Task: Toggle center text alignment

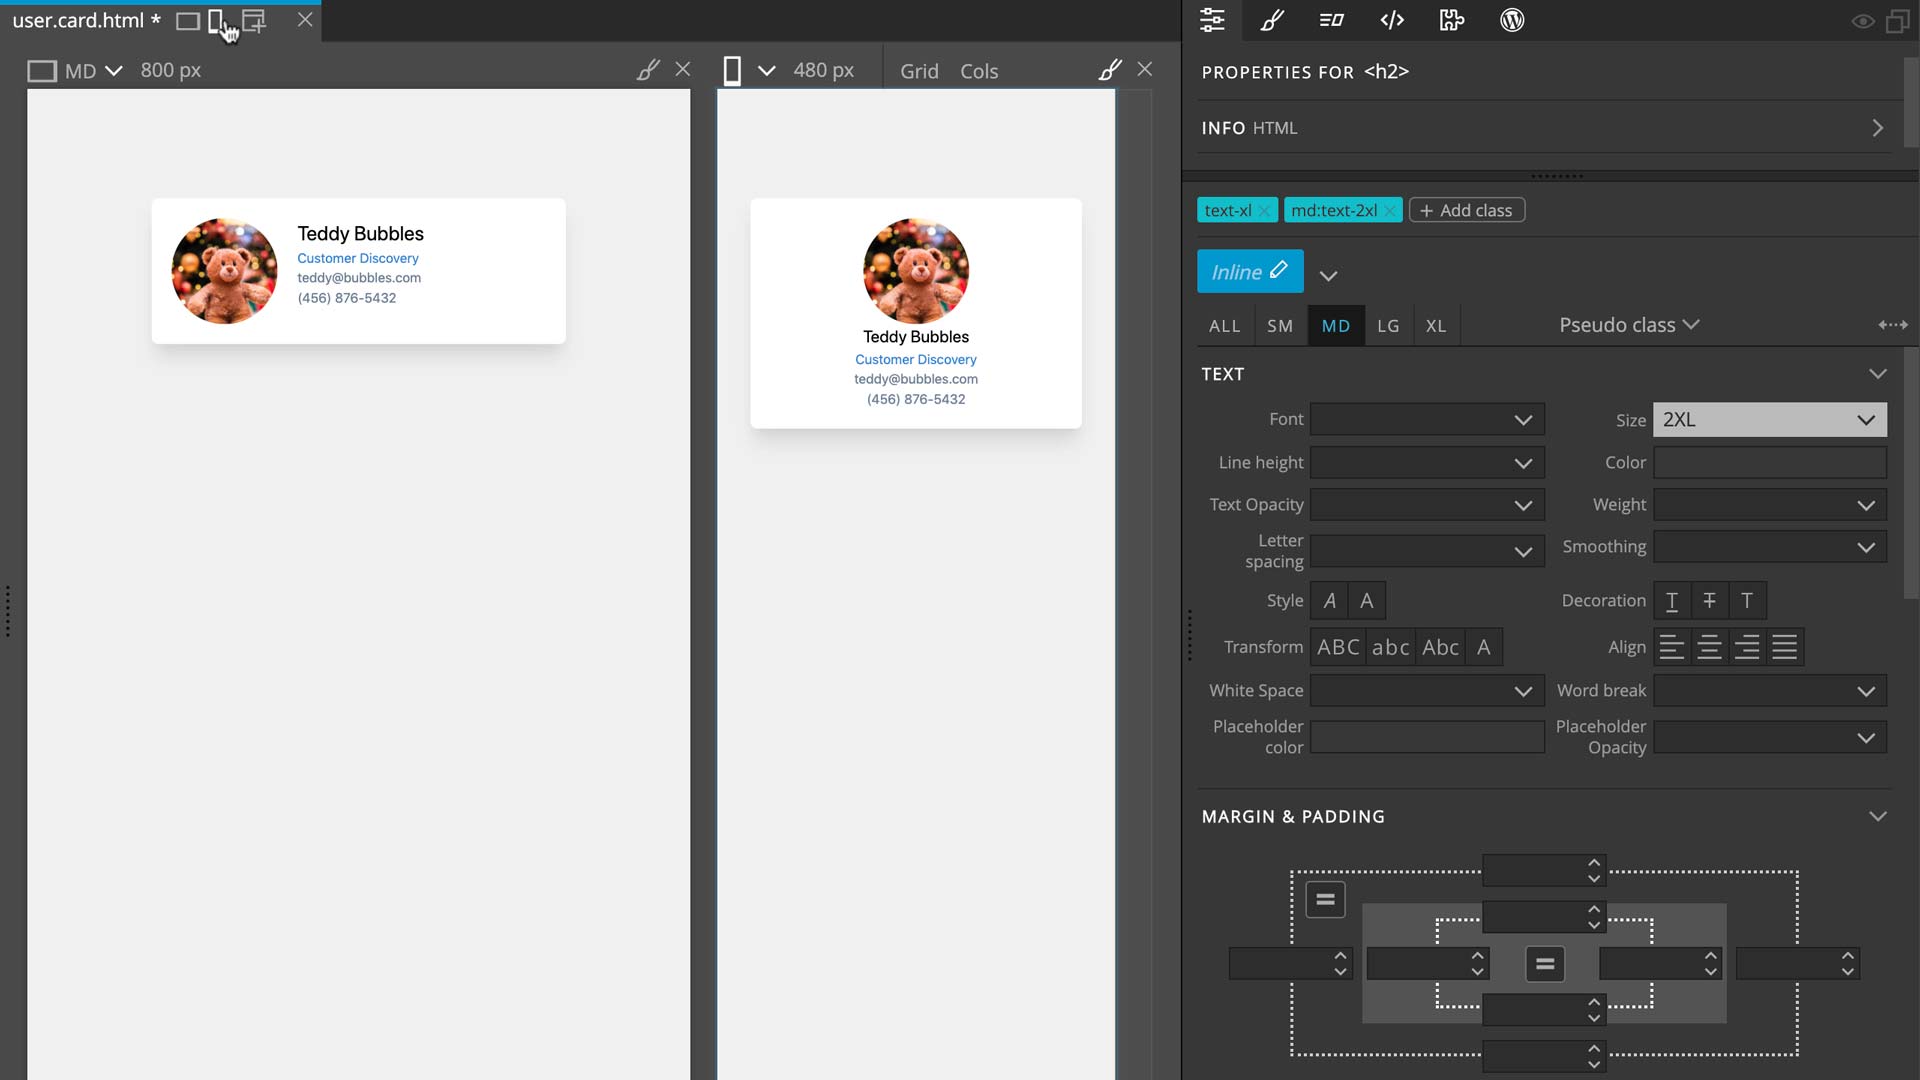Action: (1709, 648)
